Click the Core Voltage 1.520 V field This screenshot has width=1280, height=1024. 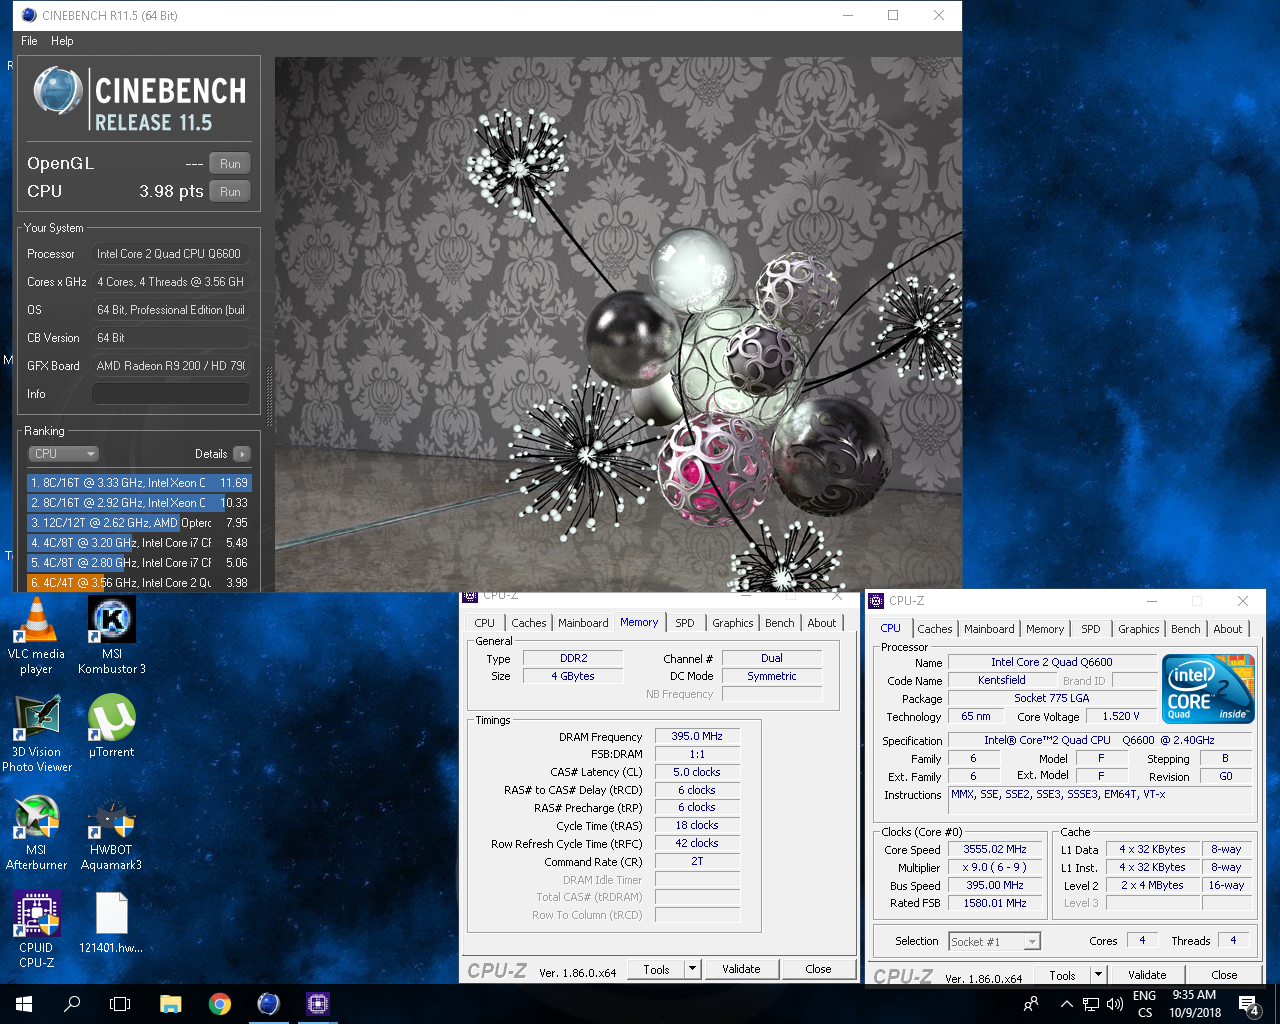(1121, 716)
